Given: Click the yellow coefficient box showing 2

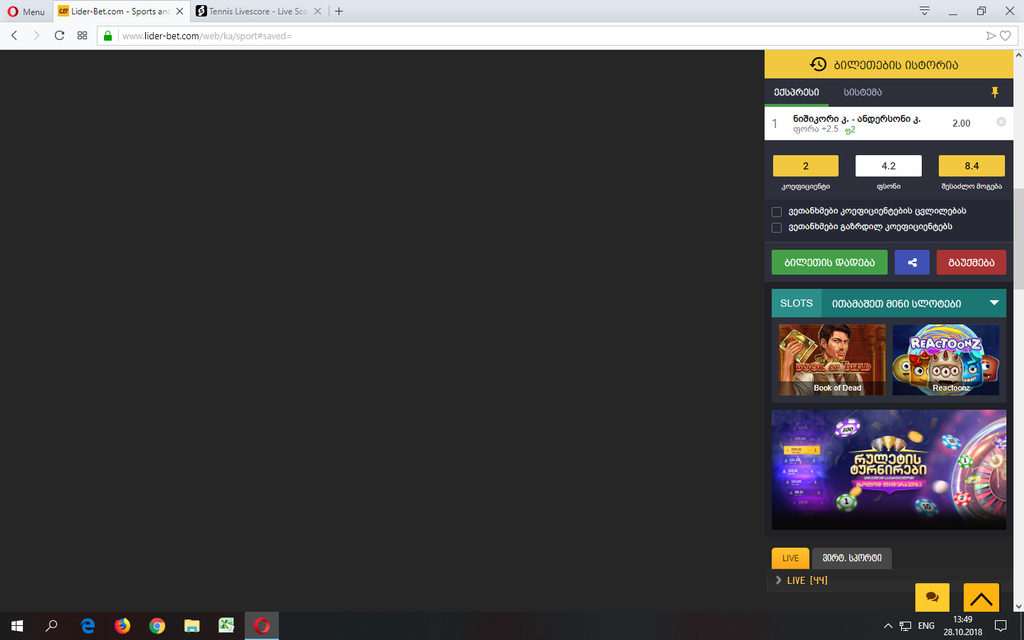Looking at the screenshot, I should (805, 166).
